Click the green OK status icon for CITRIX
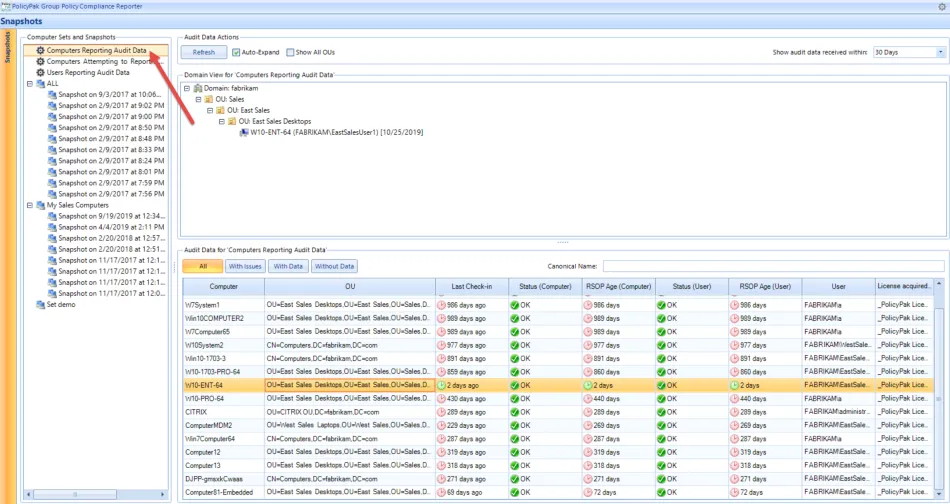The height and width of the screenshot is (504, 950). 515,412
